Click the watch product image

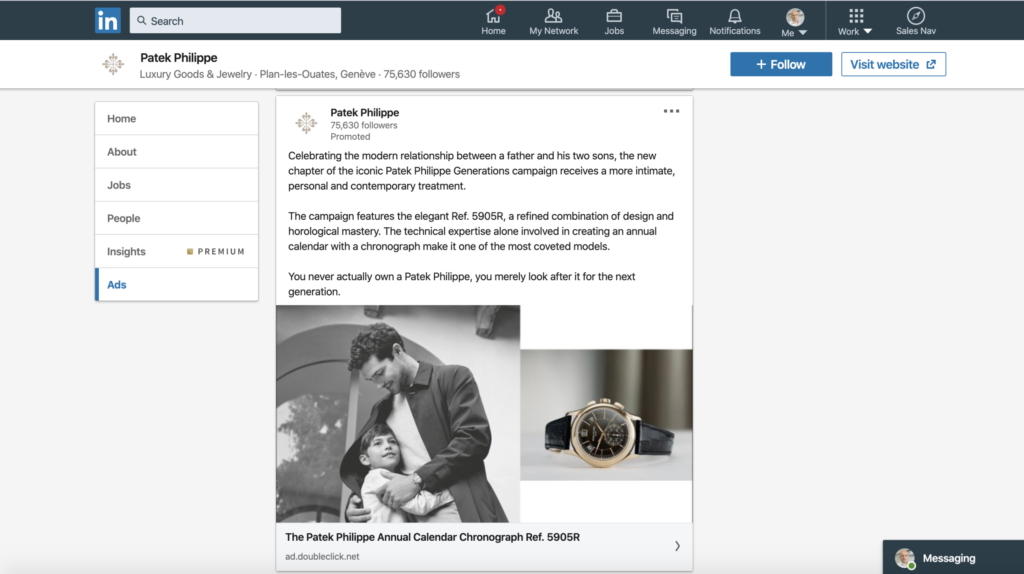606,415
